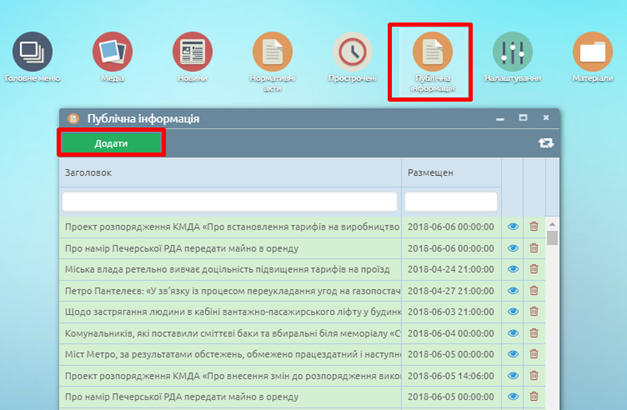
Task: Open the Головне меню icon
Action: 33,51
